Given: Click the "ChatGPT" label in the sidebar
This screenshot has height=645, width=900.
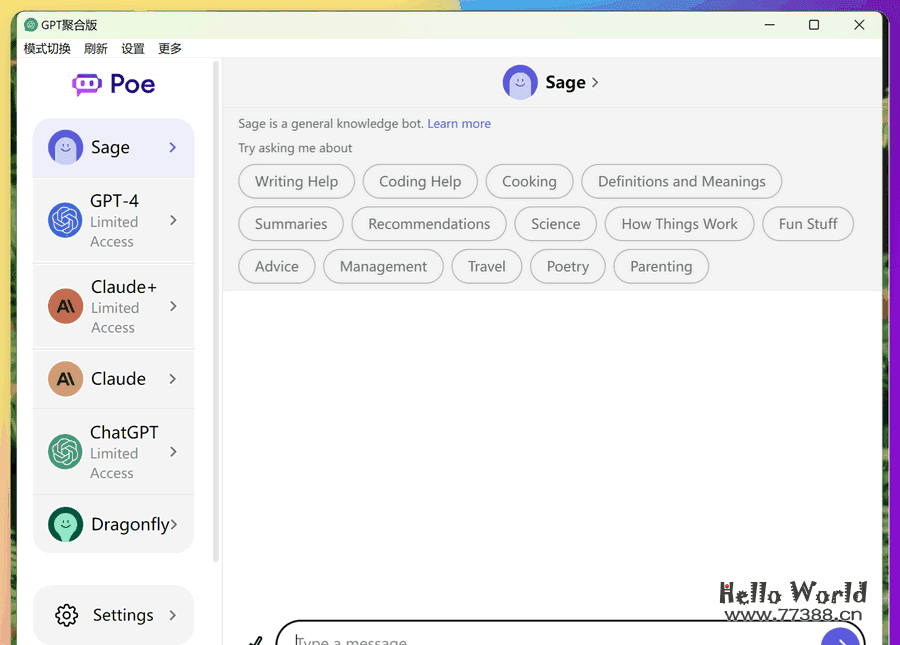Looking at the screenshot, I should 124,432.
